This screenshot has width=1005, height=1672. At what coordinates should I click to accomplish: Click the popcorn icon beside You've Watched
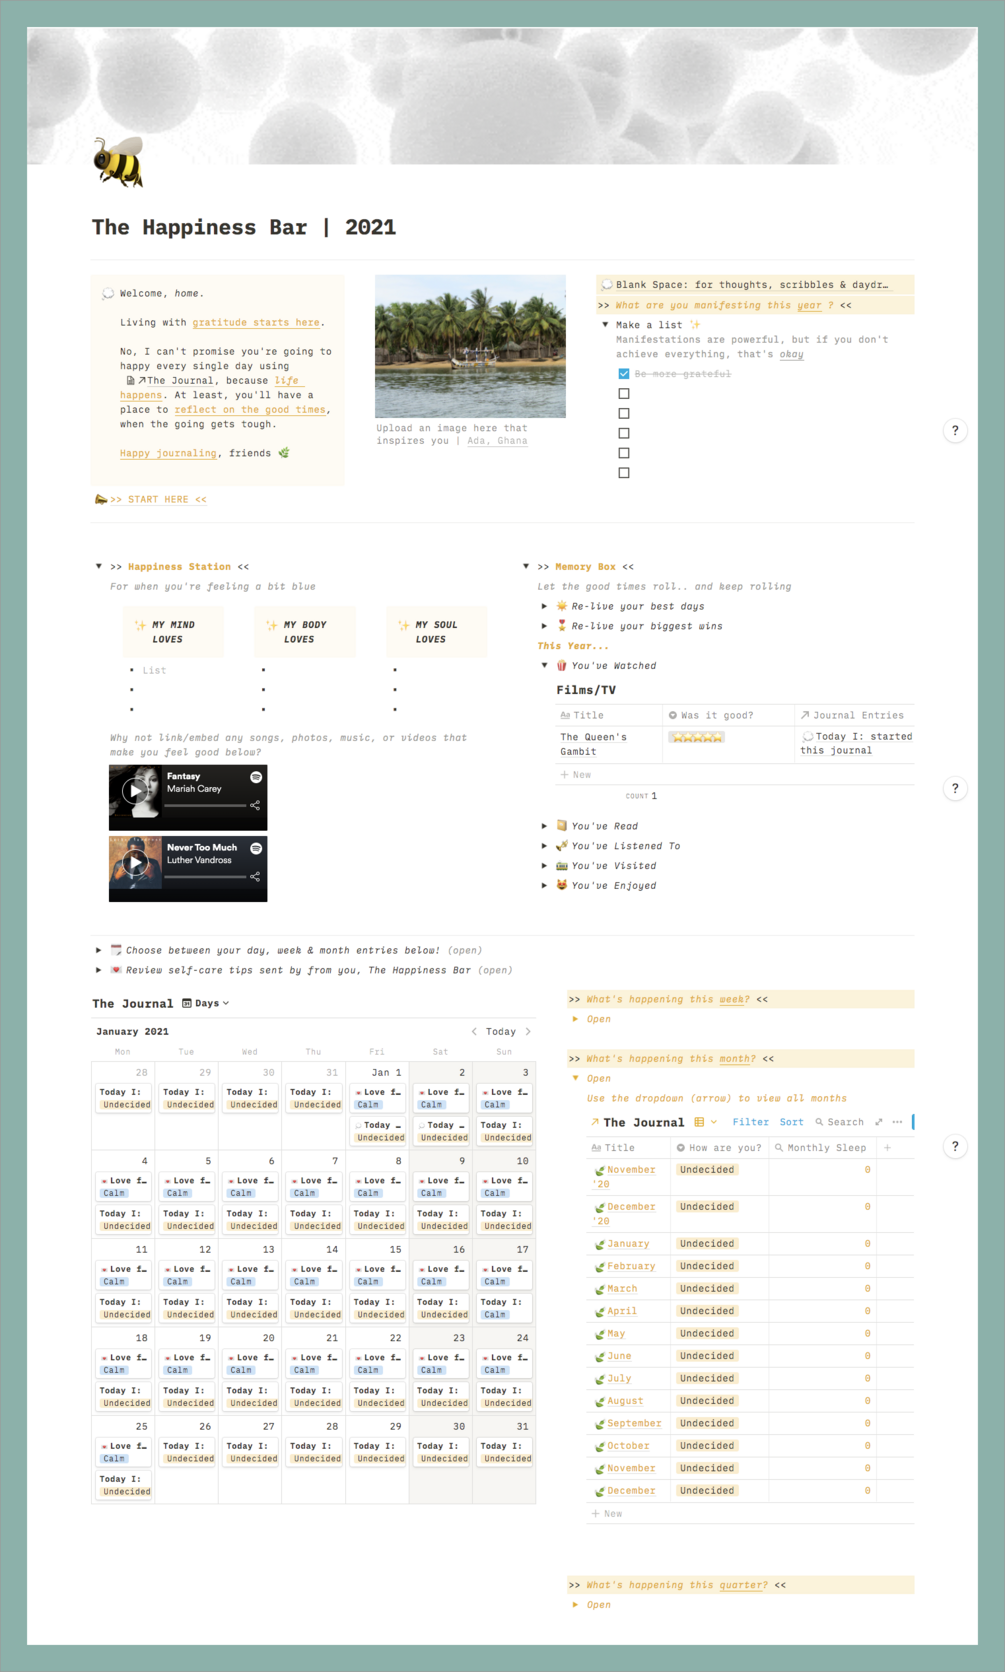click(562, 665)
